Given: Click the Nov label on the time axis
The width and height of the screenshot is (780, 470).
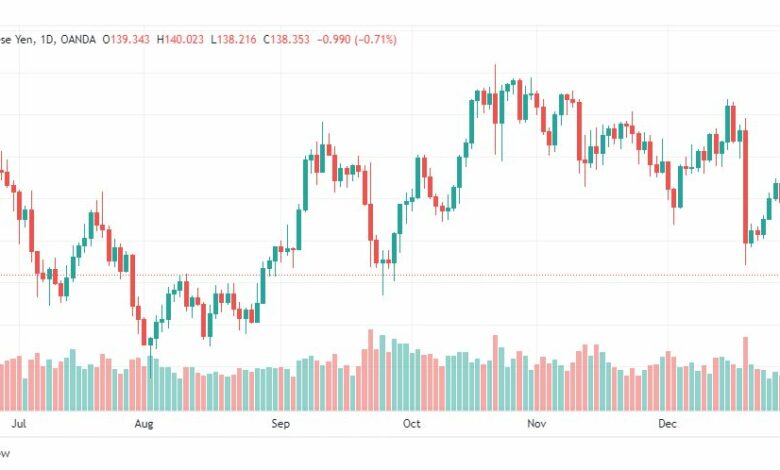Looking at the screenshot, I should (536, 424).
